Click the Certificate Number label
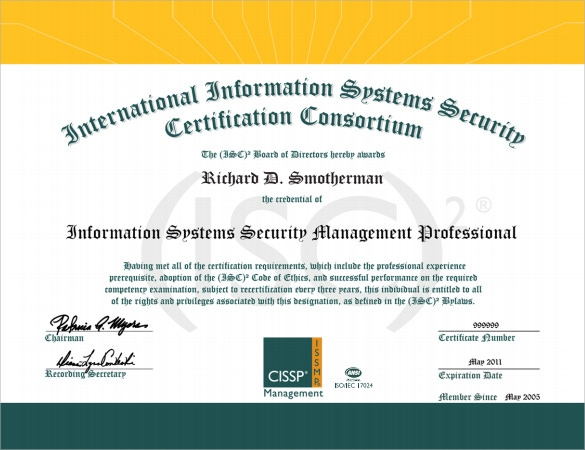Image resolution: width=585 pixels, height=450 pixels. 476,338
